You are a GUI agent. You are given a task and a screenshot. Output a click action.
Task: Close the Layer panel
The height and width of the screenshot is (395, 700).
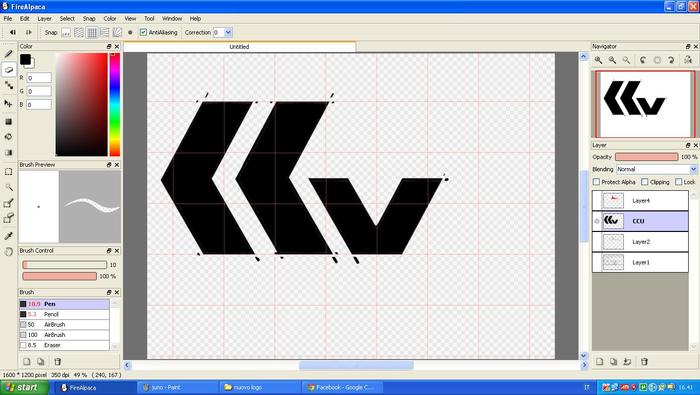coord(696,146)
